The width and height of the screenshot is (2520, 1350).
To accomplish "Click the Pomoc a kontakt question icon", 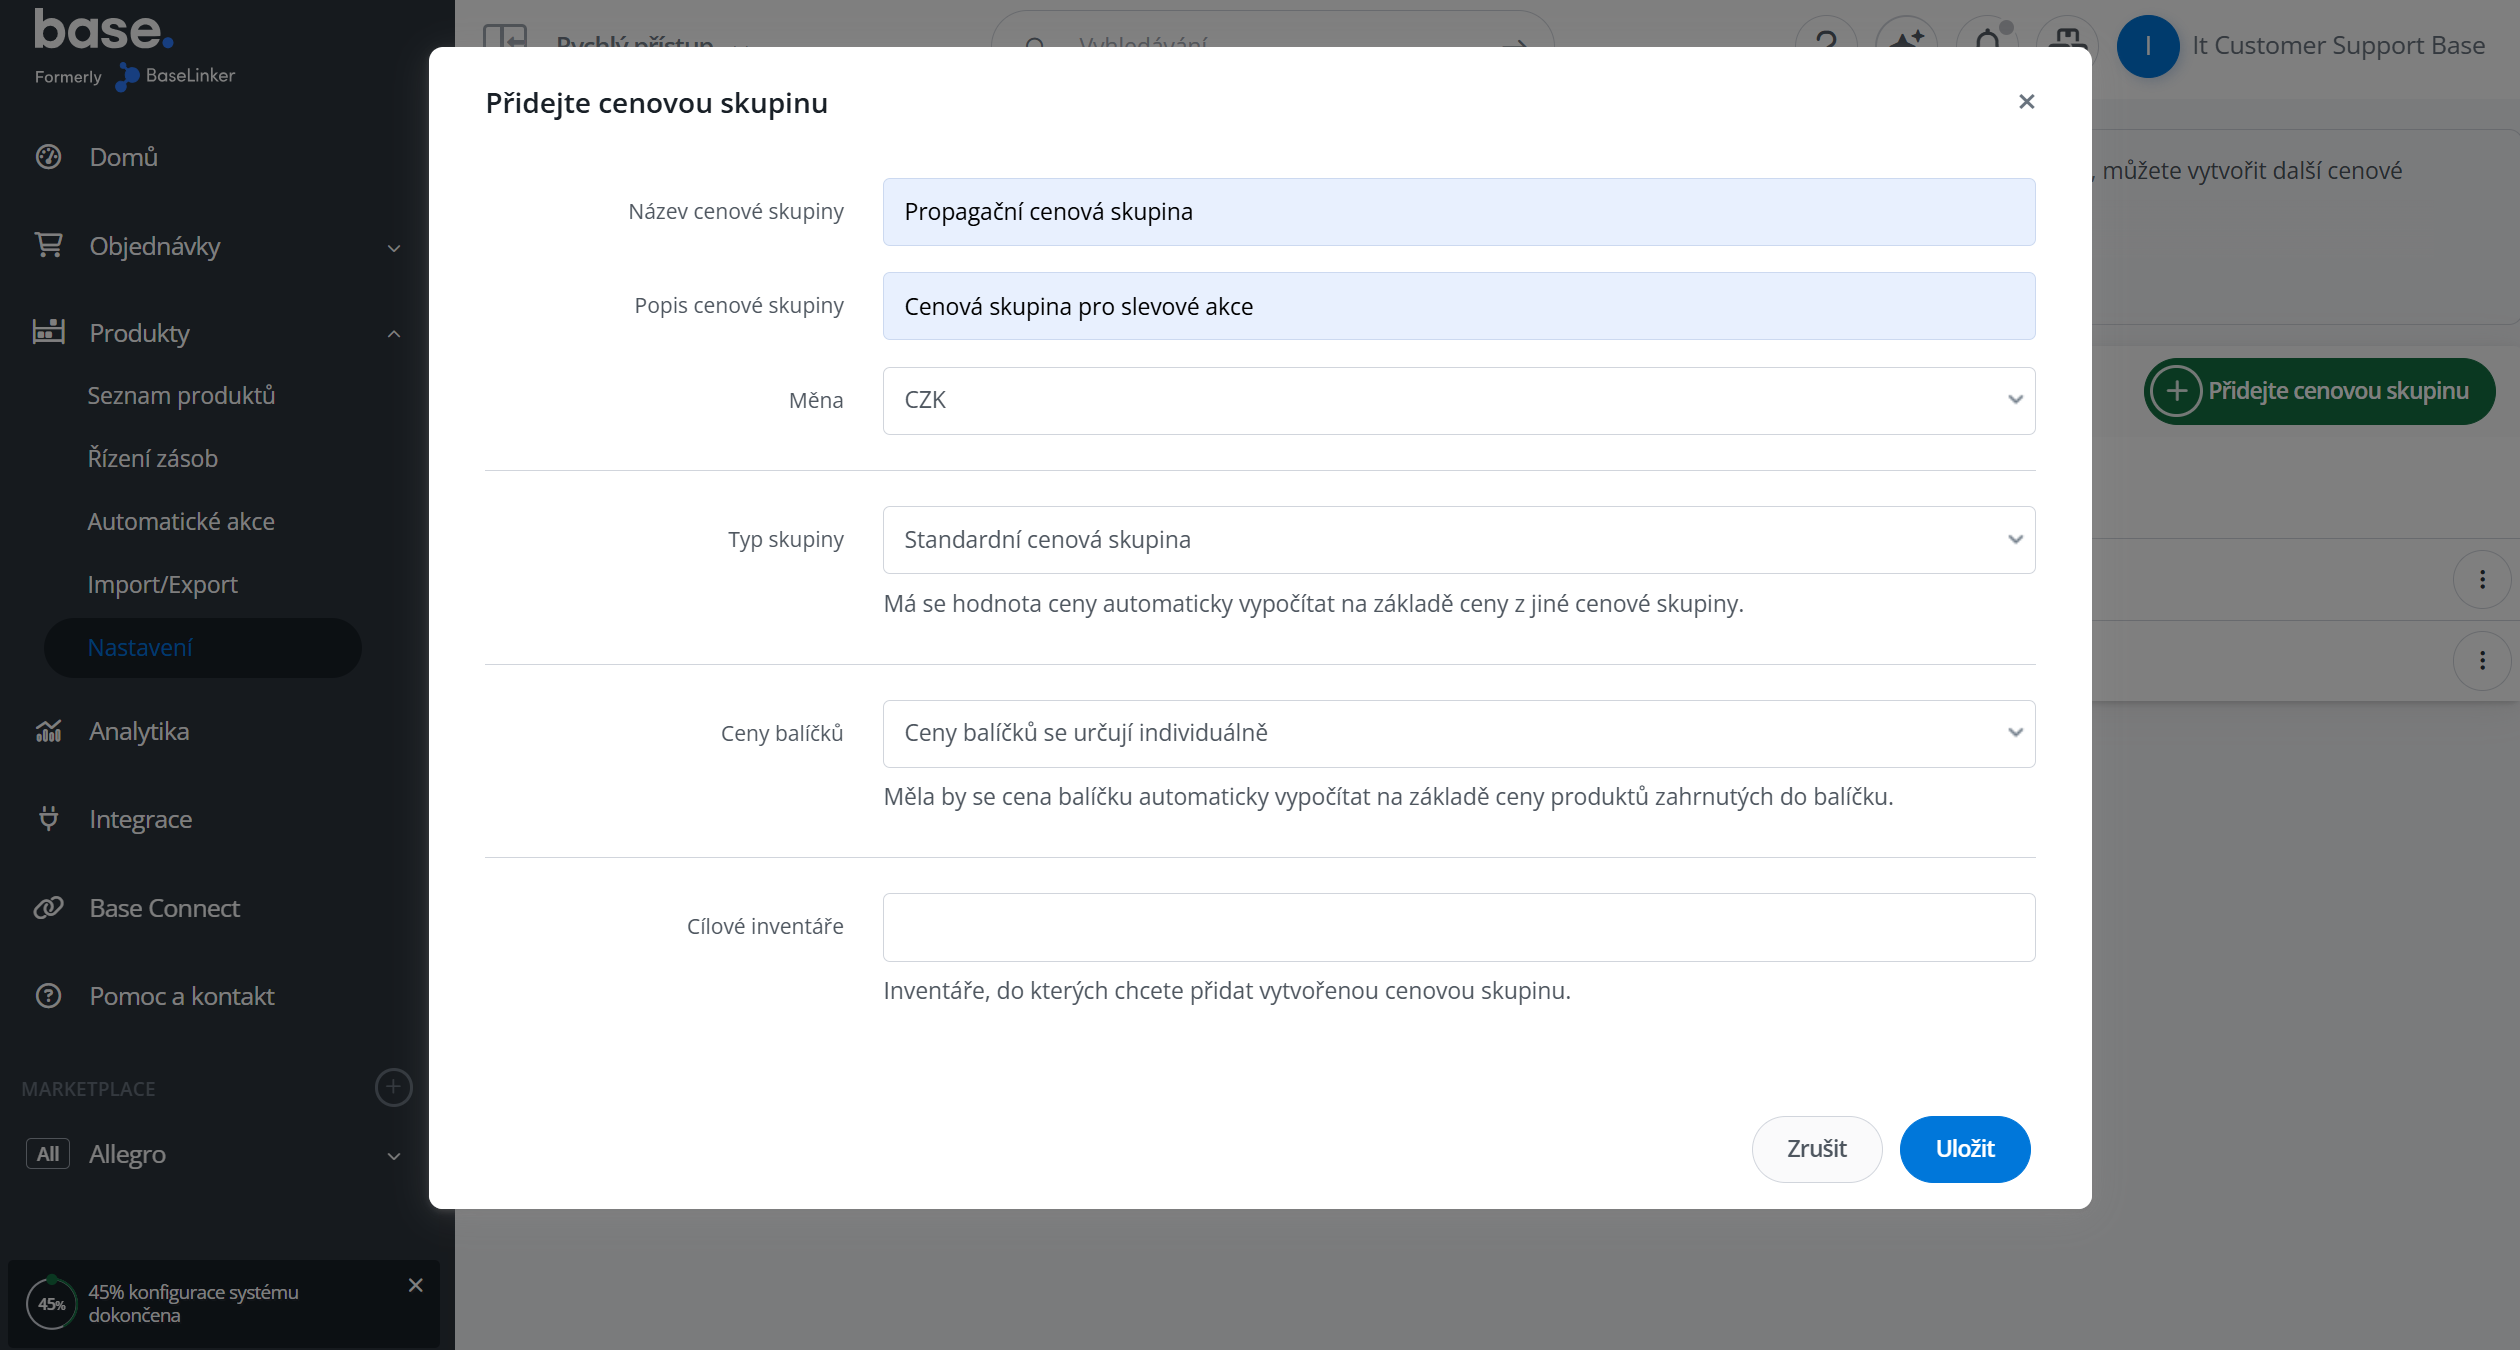I will (49, 996).
